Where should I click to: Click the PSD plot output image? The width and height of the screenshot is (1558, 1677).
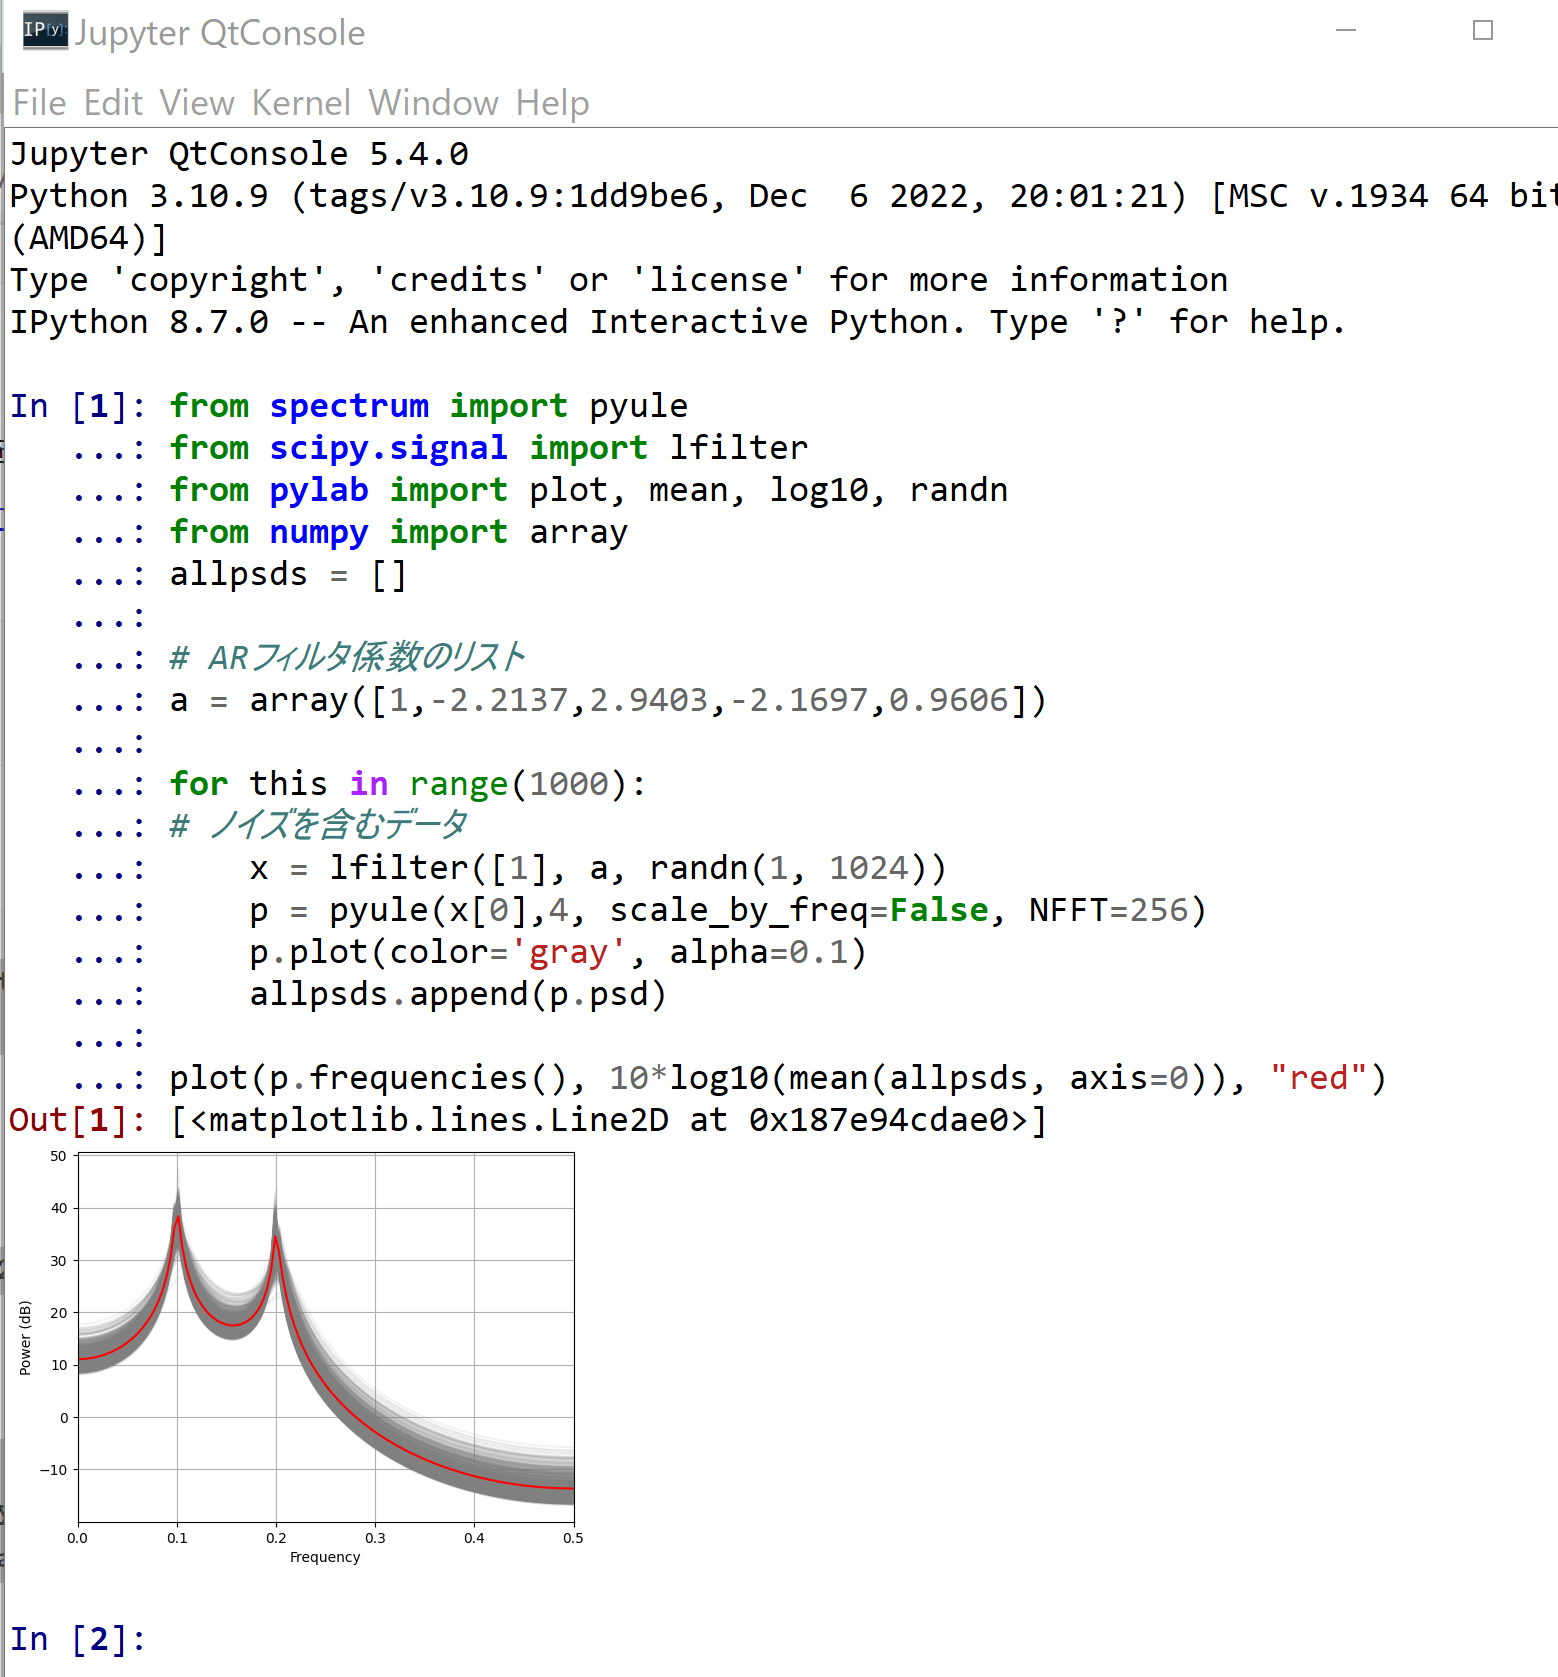coord(297,1356)
